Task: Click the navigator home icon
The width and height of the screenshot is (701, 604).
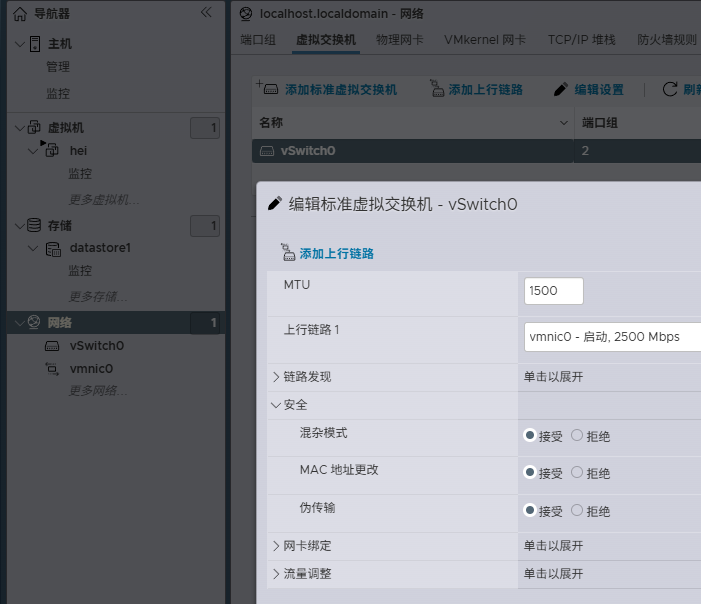Action: click(x=19, y=14)
